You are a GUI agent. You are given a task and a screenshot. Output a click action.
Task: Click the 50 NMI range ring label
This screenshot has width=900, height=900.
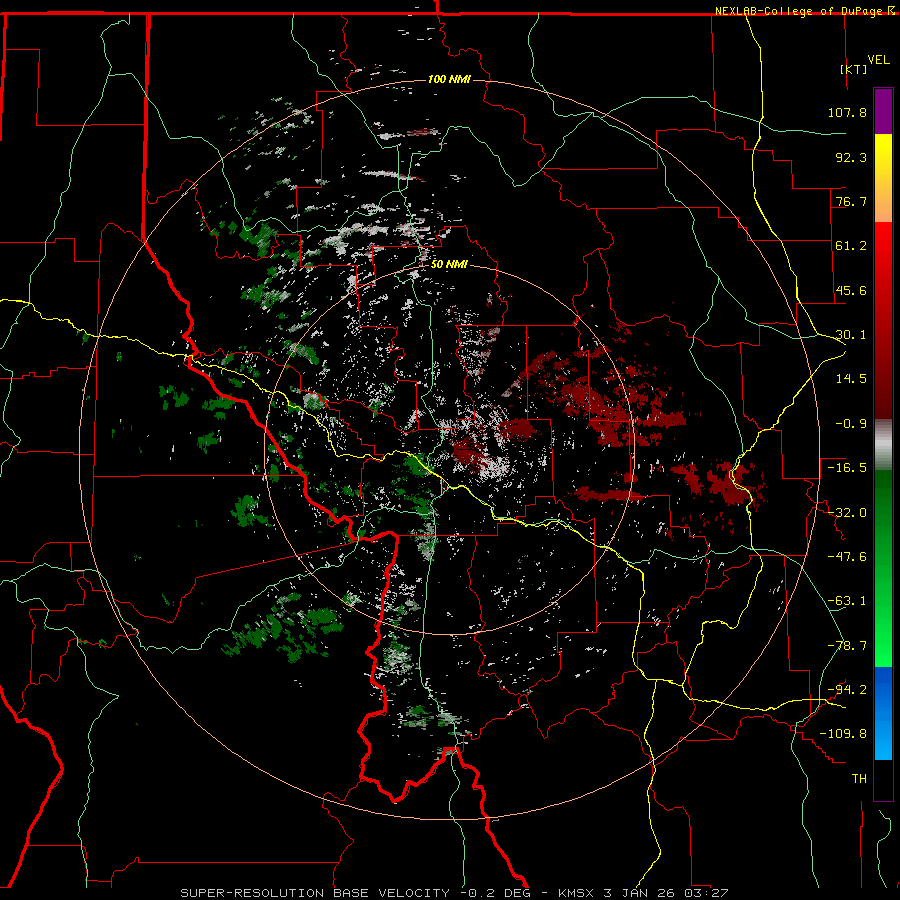click(449, 265)
